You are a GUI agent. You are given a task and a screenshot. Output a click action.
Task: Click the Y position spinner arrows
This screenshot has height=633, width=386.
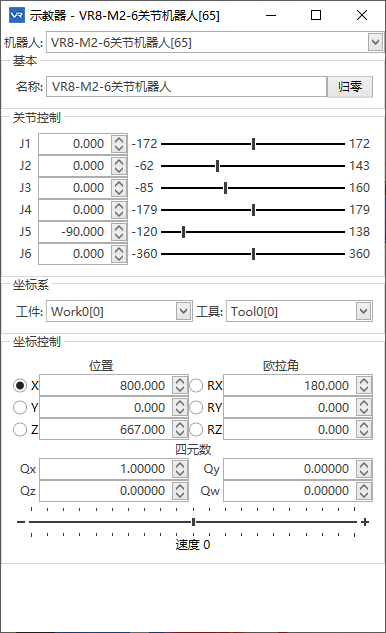click(x=180, y=407)
